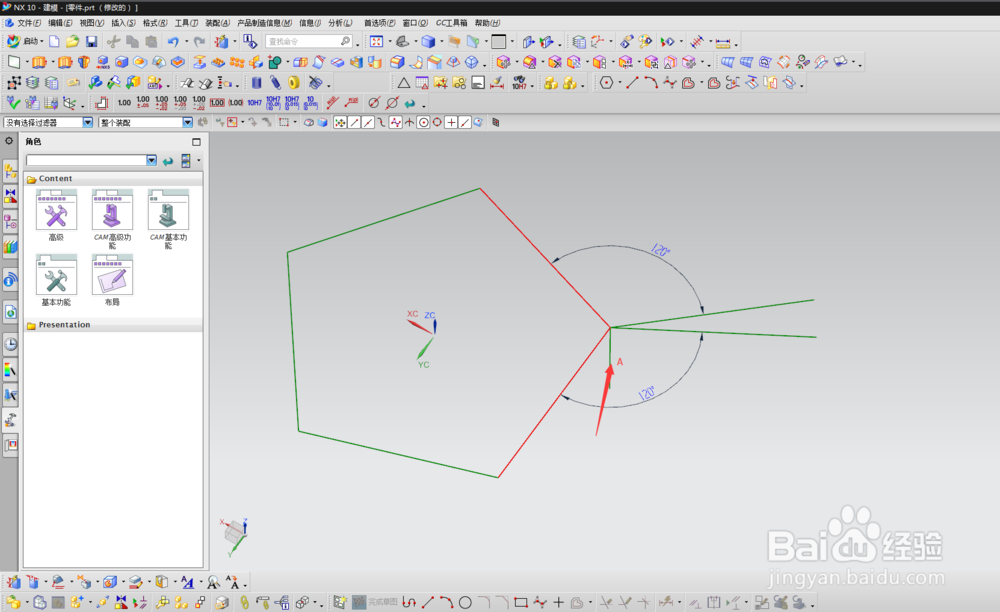
Task: Open the 格式(R) menu
Action: tap(155, 23)
